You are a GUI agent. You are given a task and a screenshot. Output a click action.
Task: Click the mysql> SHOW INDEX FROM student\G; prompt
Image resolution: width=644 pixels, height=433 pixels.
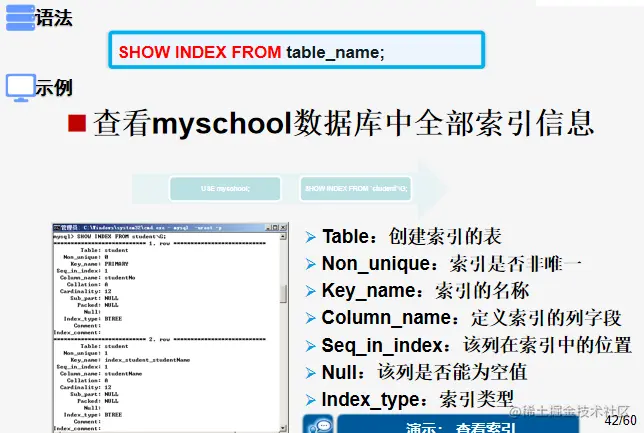pyautogui.click(x=110, y=237)
